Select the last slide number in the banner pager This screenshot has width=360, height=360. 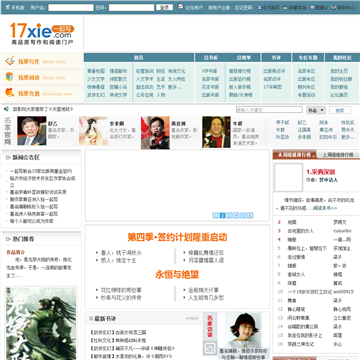pyautogui.click(x=250, y=215)
